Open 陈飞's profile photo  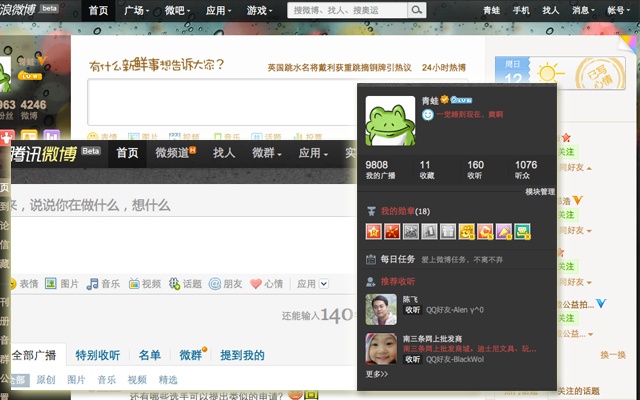pyautogui.click(x=381, y=309)
